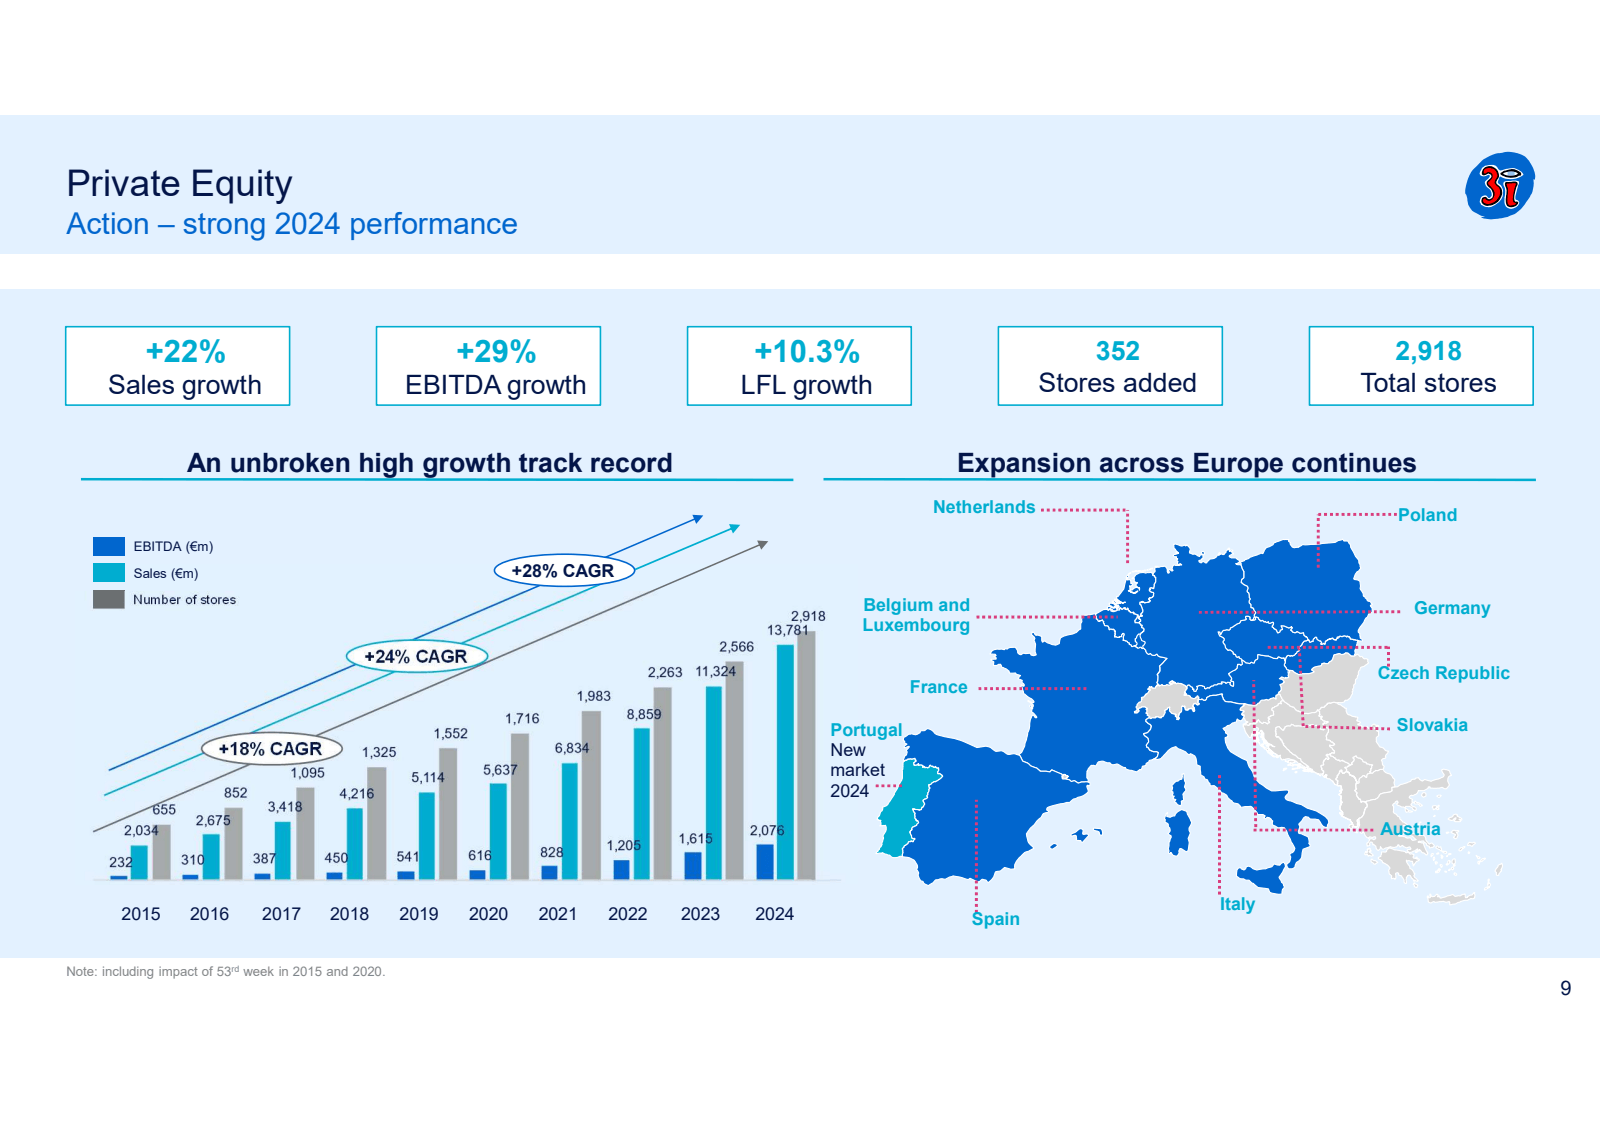Click the Netherlands map label

pos(984,507)
